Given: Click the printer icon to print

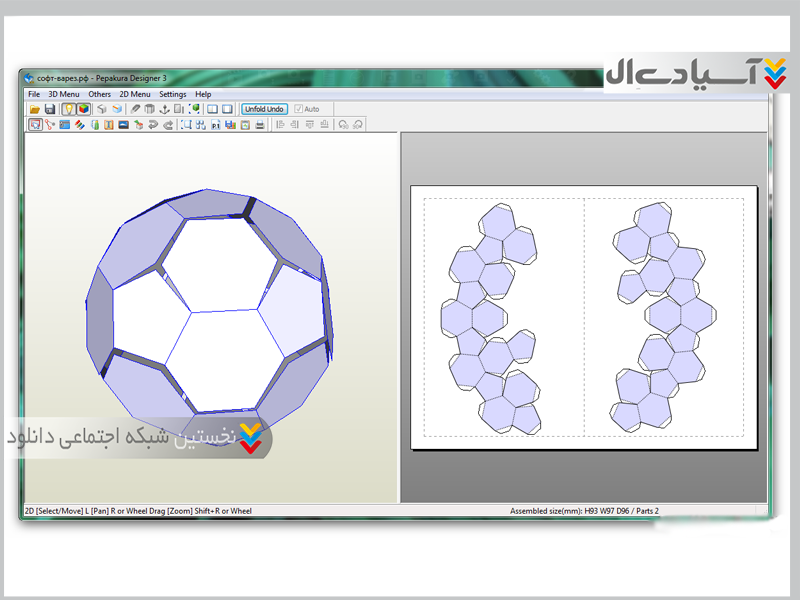Looking at the screenshot, I should [260, 125].
